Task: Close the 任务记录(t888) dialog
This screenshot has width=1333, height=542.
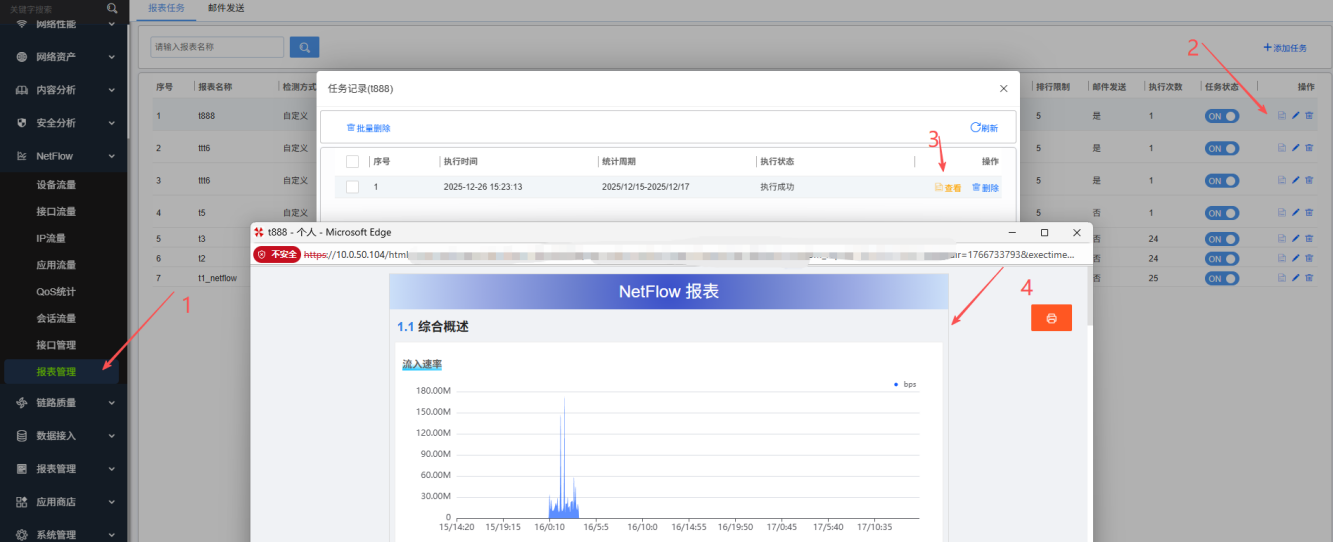Action: point(1003,89)
